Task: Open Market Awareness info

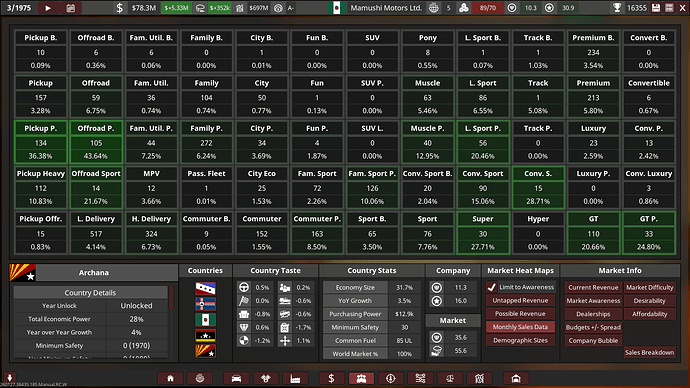Action: 593,300
